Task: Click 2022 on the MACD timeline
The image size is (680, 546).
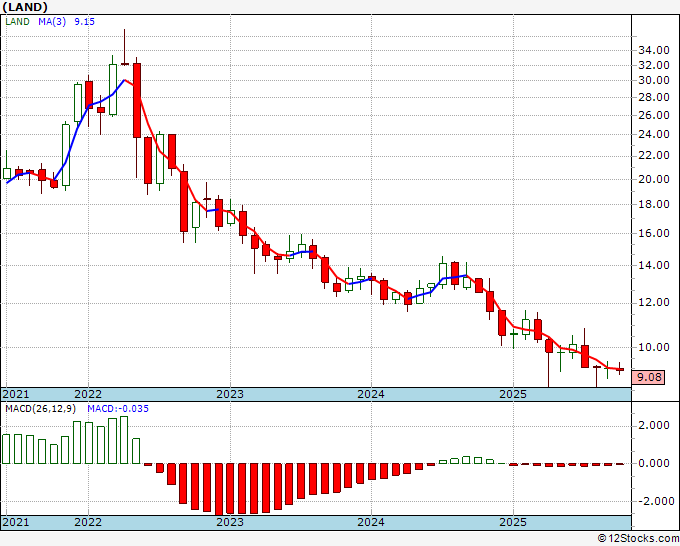Action: [x=88, y=522]
